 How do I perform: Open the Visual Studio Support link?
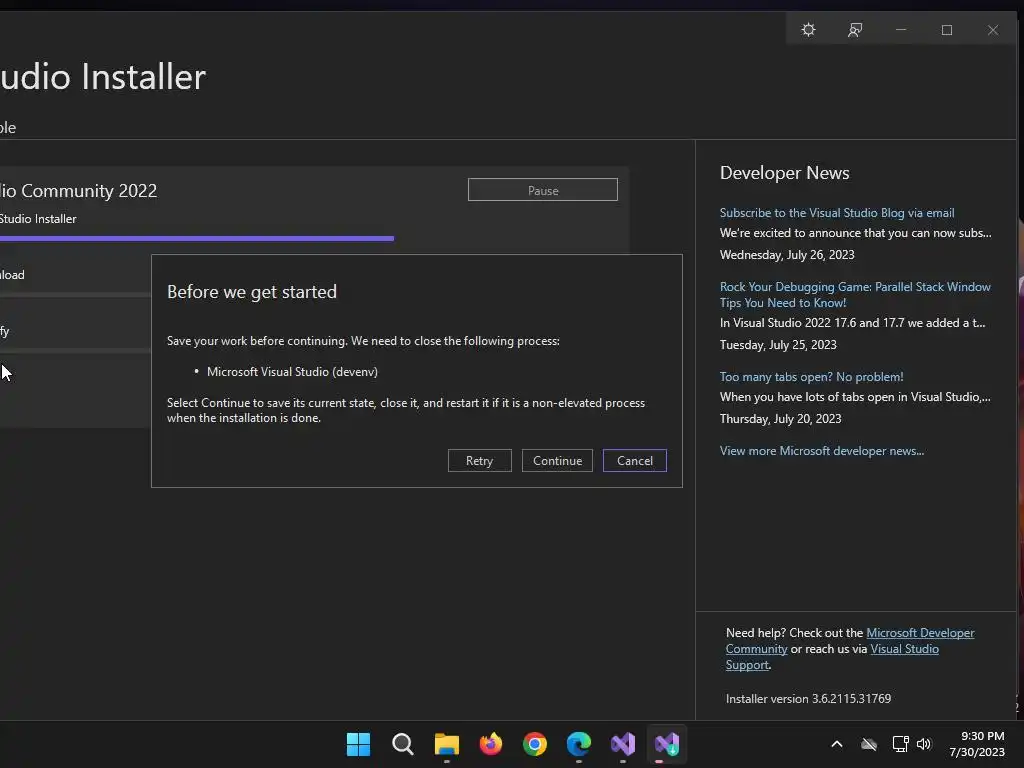point(904,649)
